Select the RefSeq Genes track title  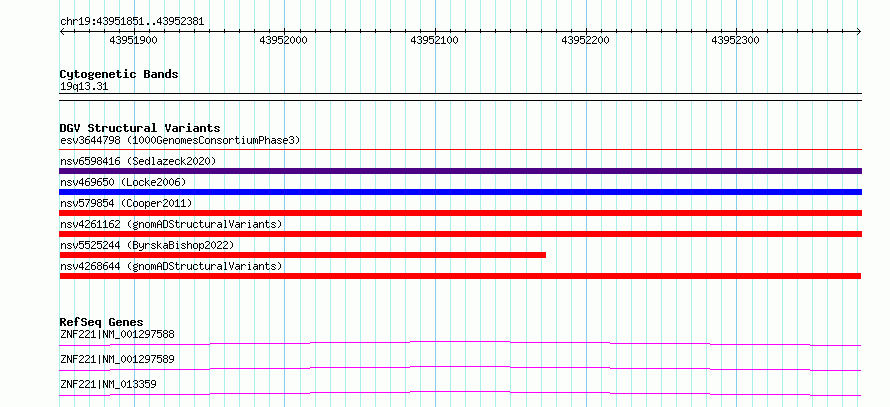(102, 322)
